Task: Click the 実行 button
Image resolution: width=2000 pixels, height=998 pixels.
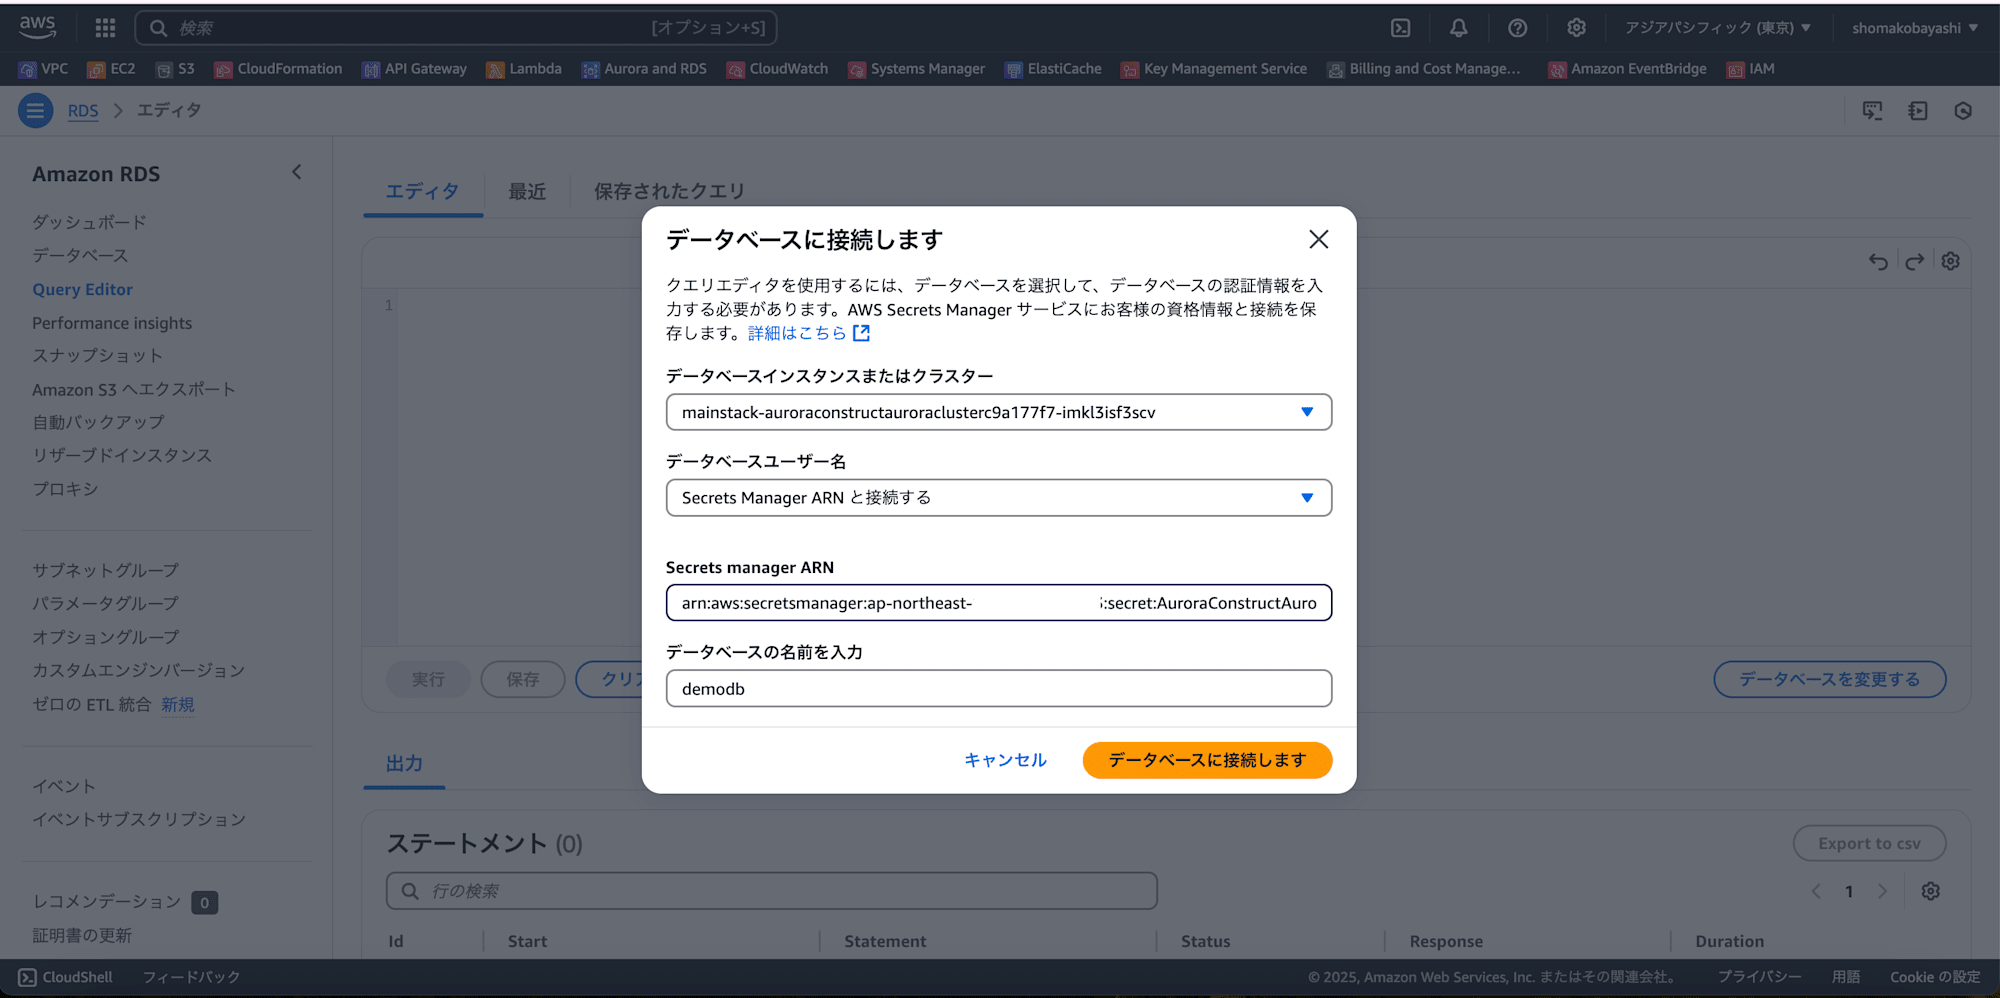Action: click(x=428, y=679)
